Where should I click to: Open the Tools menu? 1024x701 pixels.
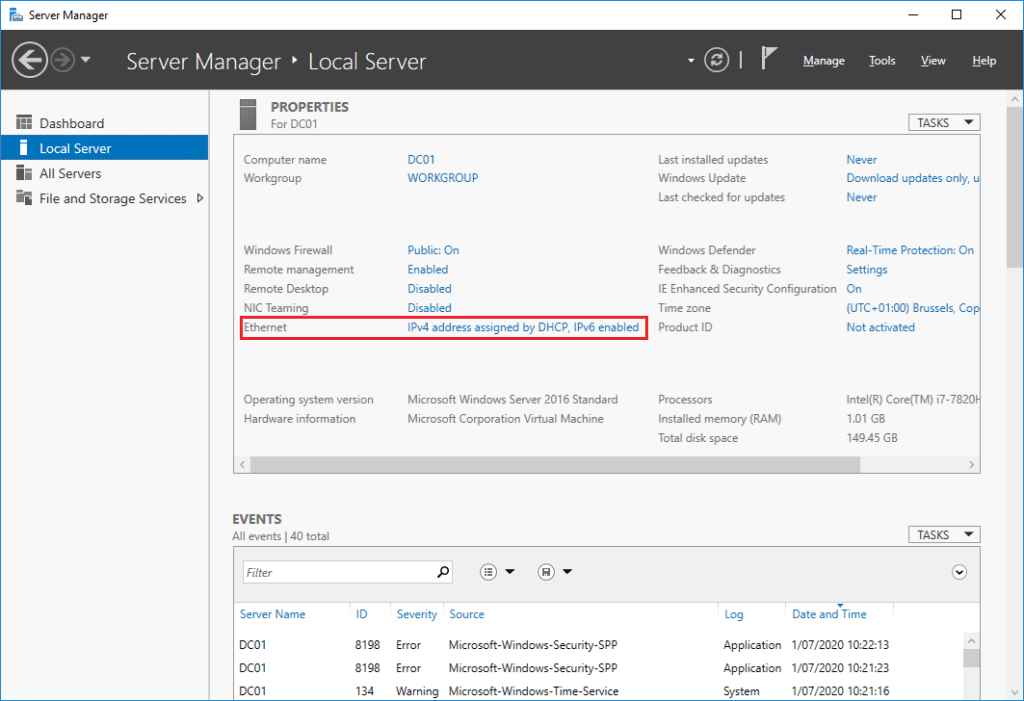882,61
